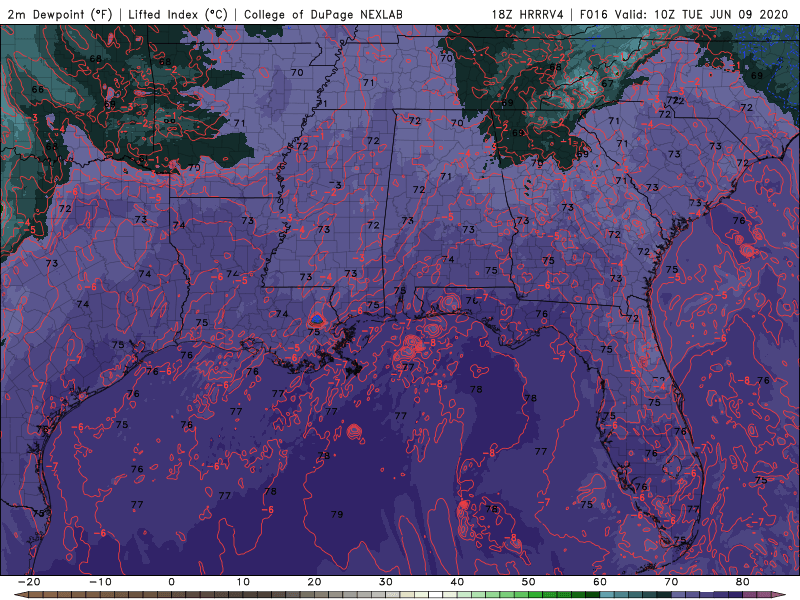Click the '18Z HRRRV4' model run label
The image size is (800, 600).
click(527, 14)
